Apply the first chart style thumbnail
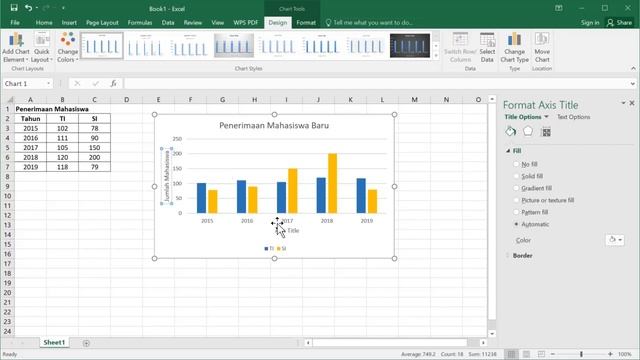This screenshot has height=360, width=640. [102, 45]
